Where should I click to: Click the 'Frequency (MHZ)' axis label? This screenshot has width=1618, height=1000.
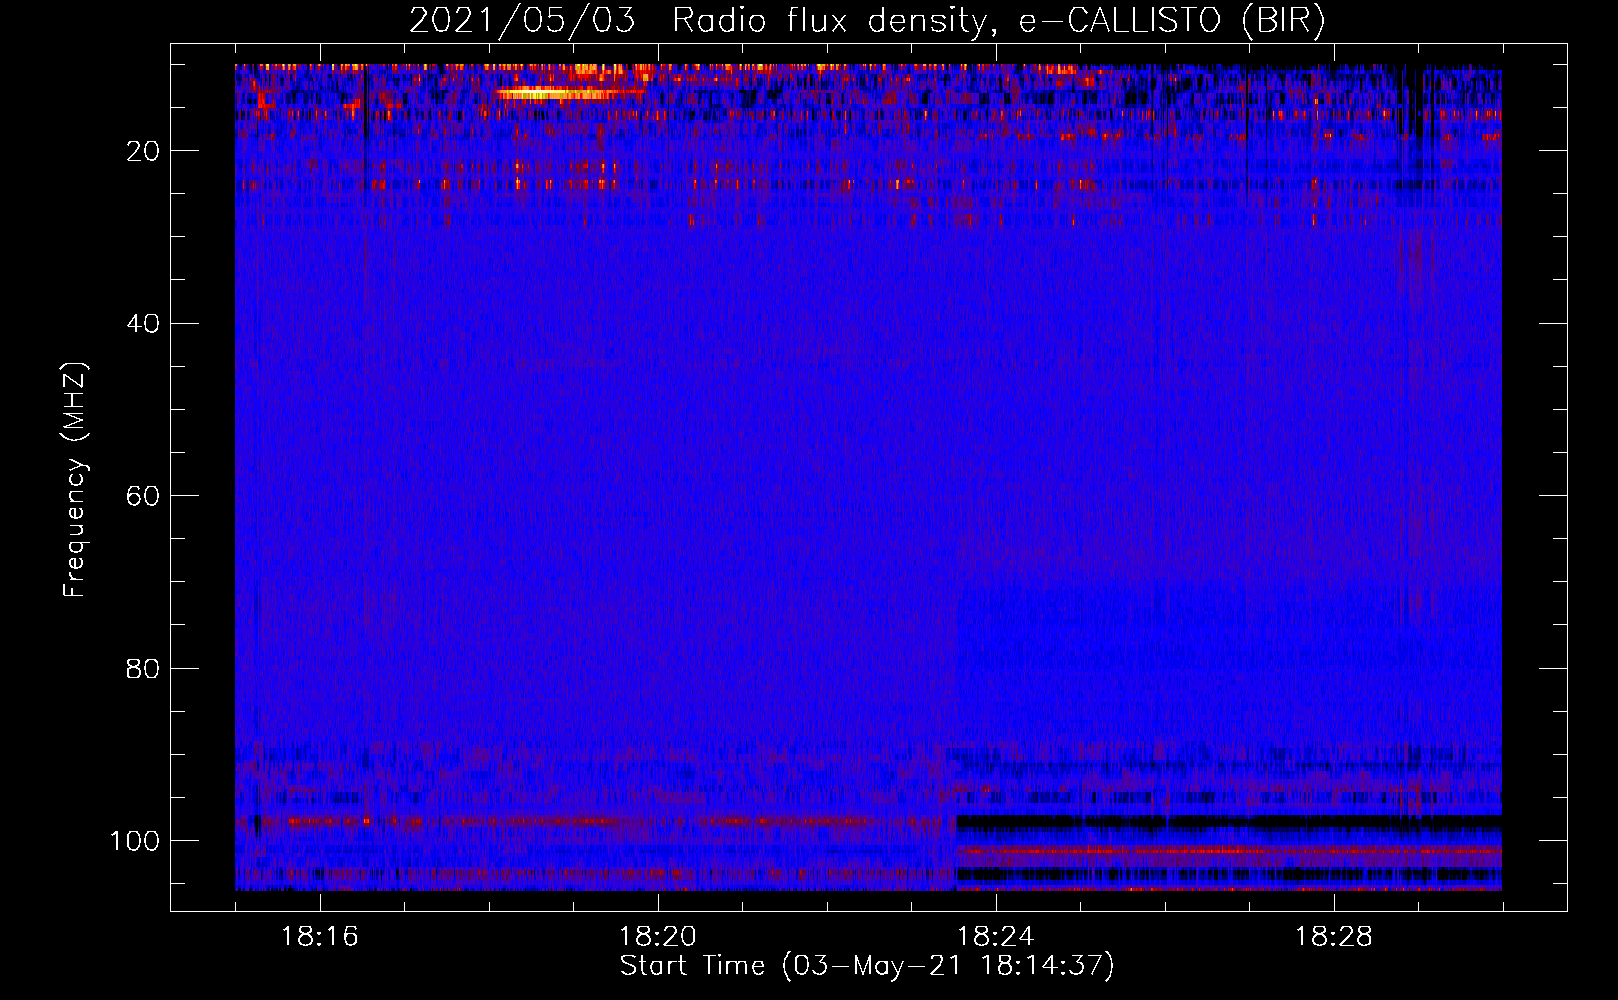point(75,479)
